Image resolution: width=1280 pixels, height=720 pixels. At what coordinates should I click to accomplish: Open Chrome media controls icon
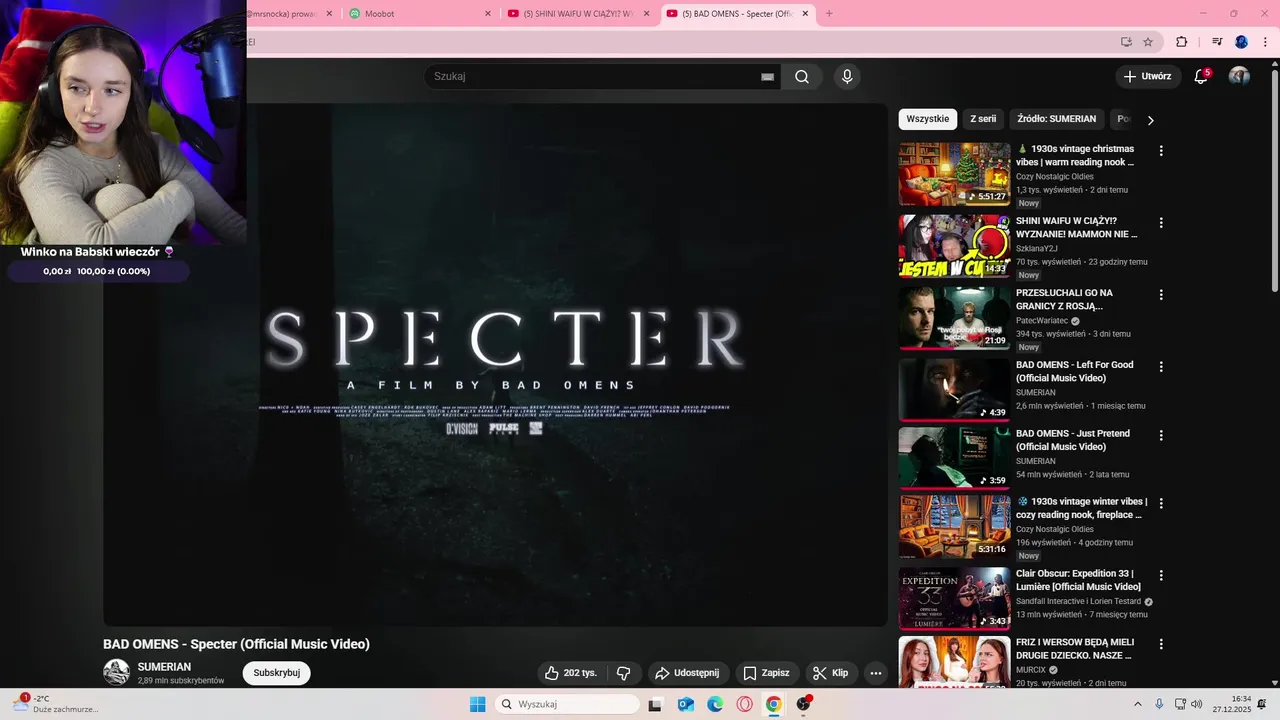pos(1217,42)
